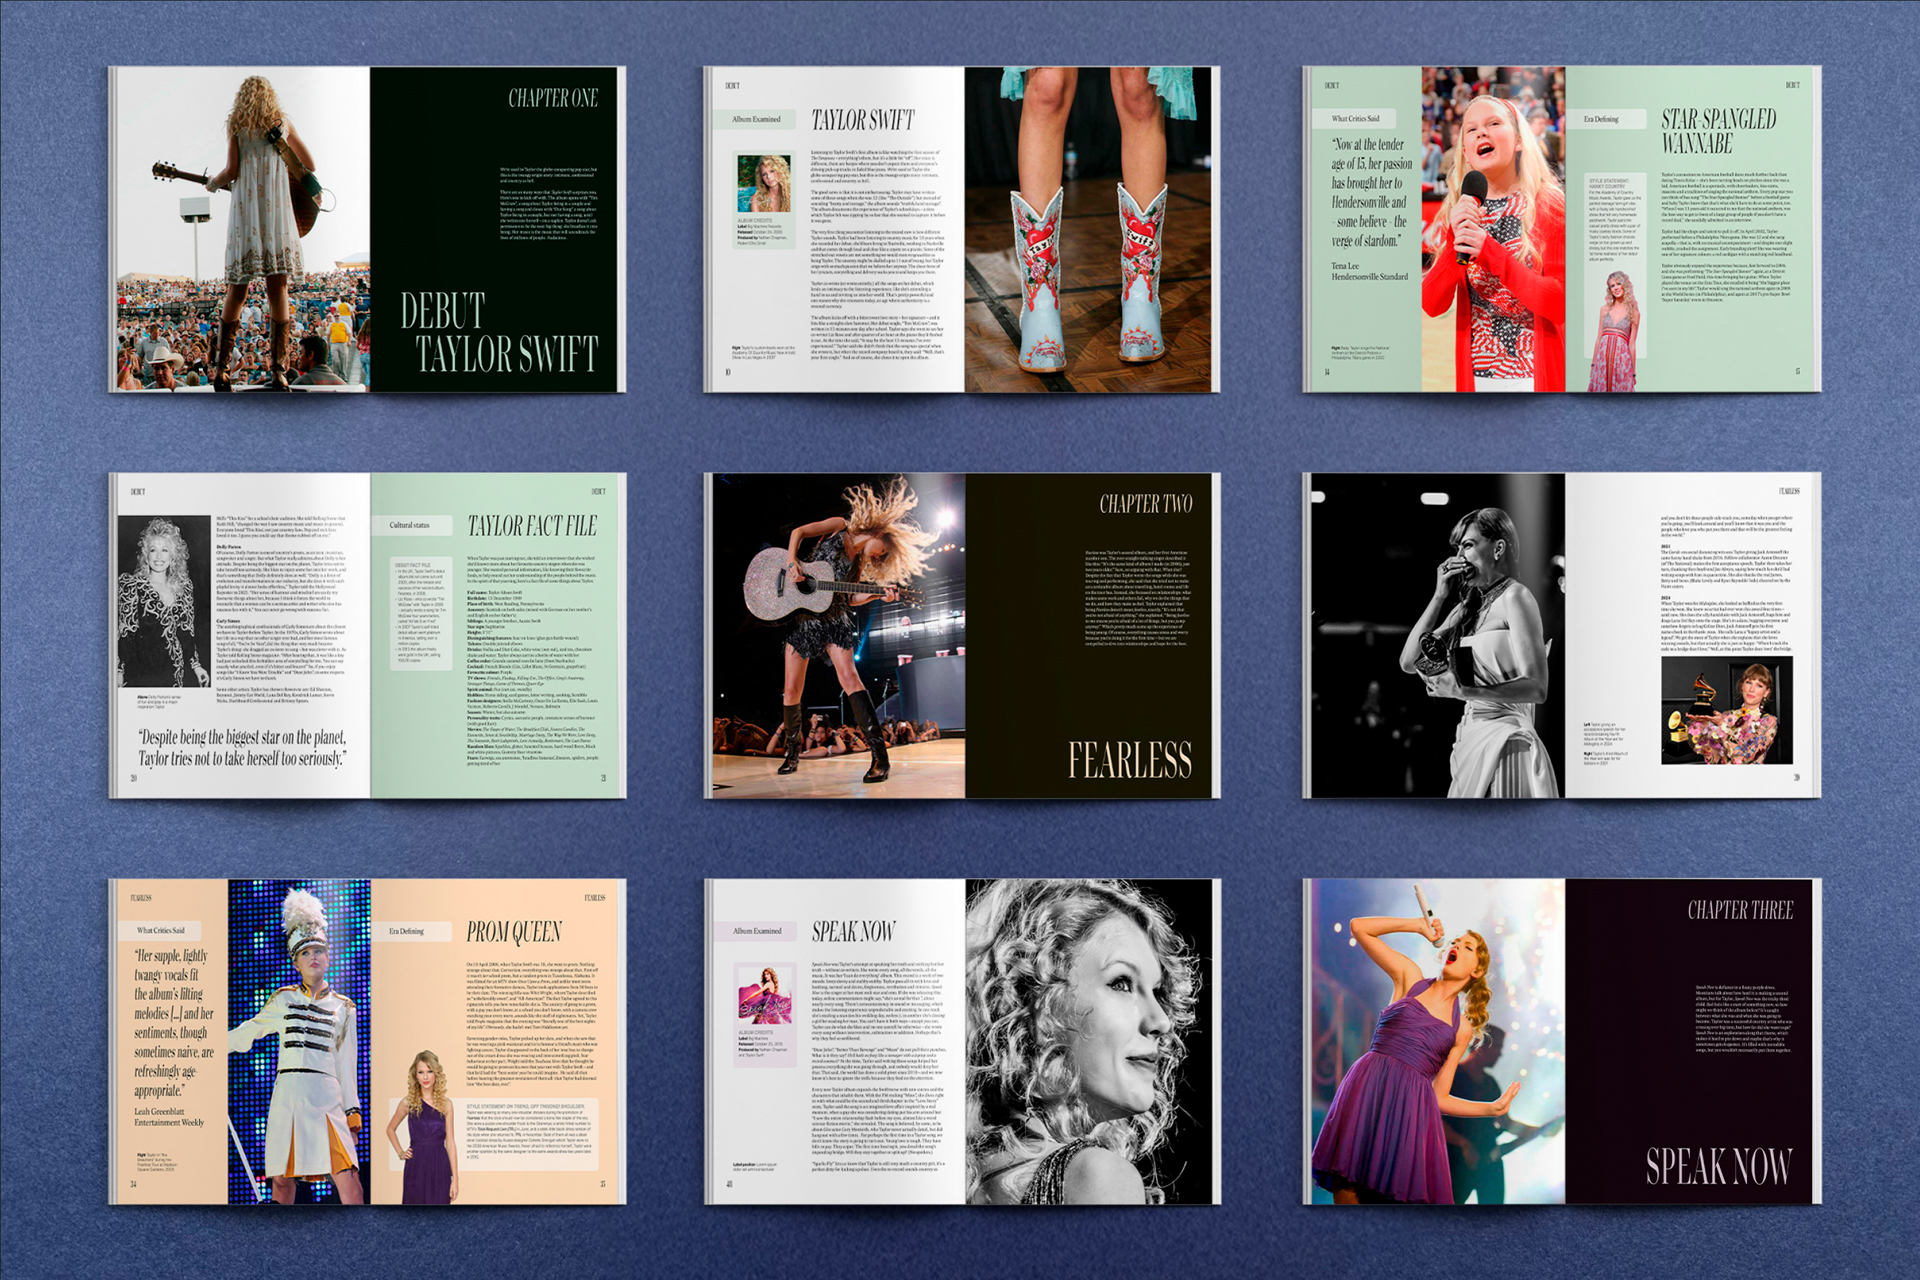Open the marching-band uniform photo

pos(299,1041)
